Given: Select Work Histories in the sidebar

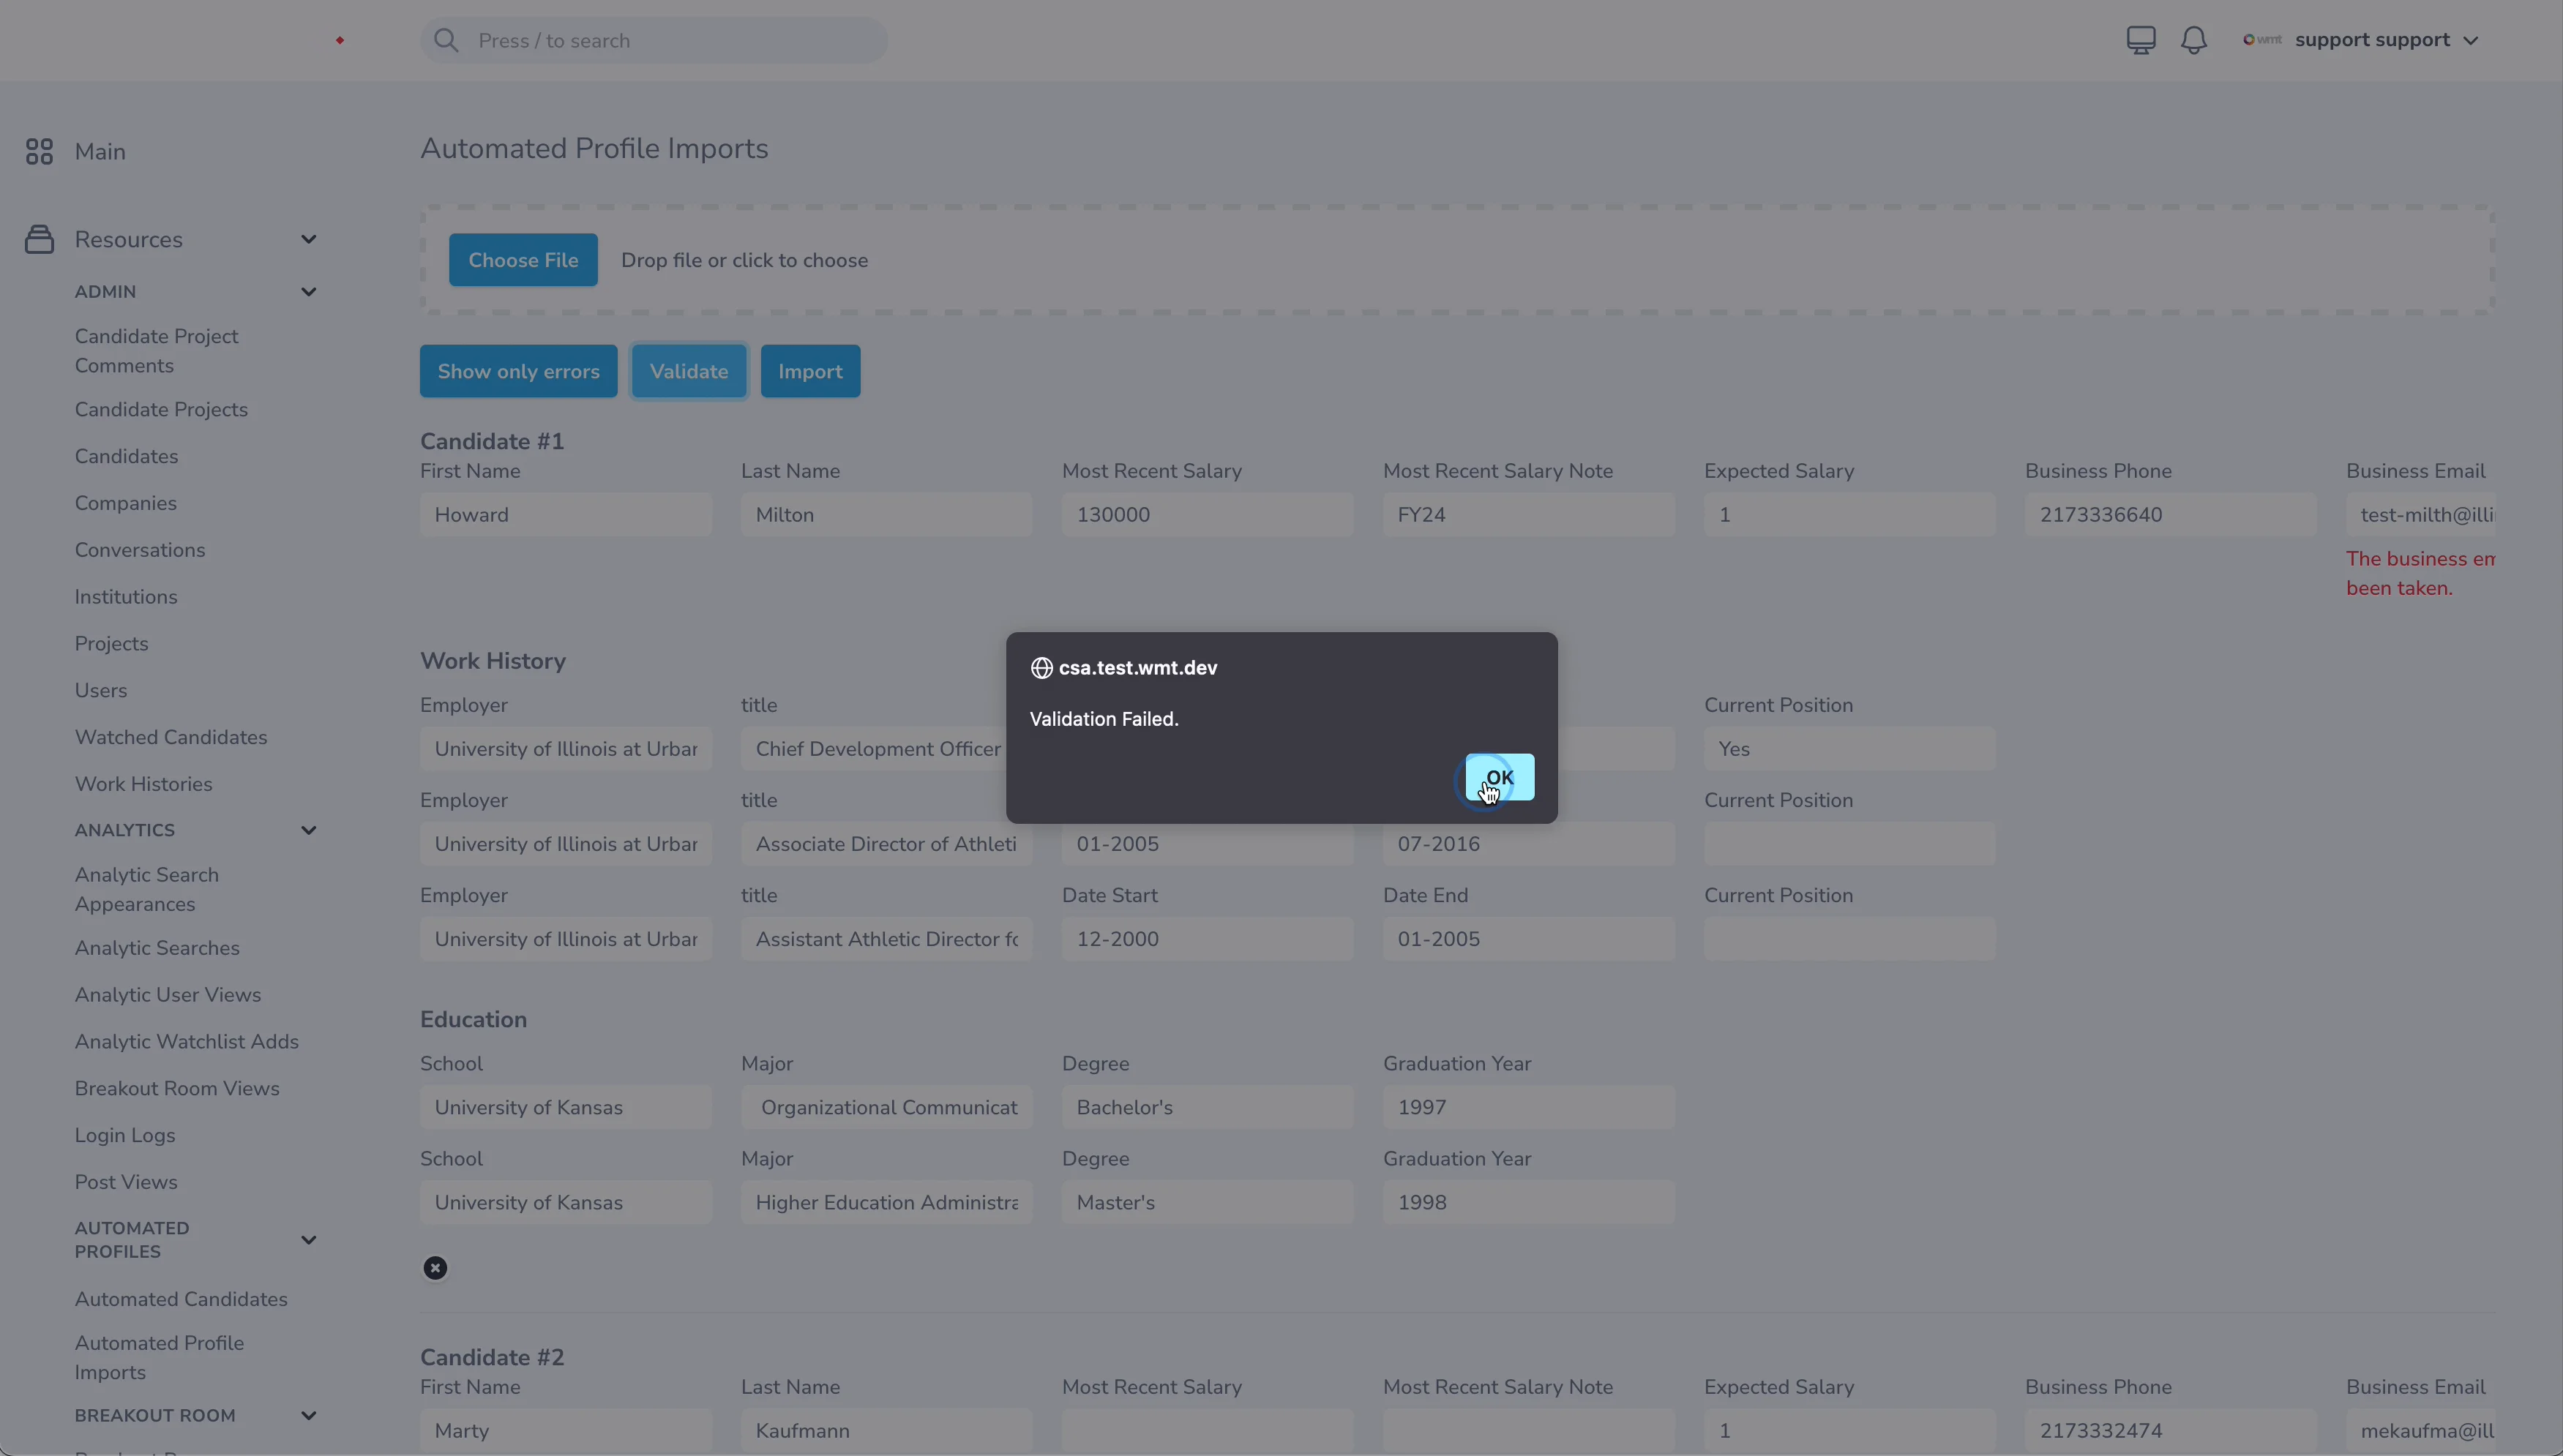Looking at the screenshot, I should [144, 783].
